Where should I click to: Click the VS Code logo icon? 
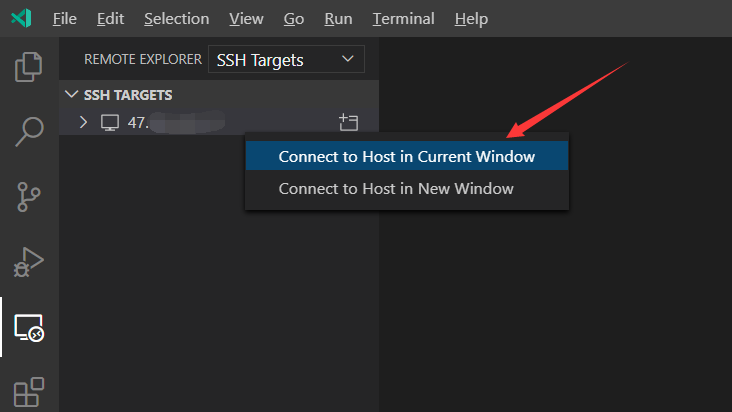coord(21,19)
